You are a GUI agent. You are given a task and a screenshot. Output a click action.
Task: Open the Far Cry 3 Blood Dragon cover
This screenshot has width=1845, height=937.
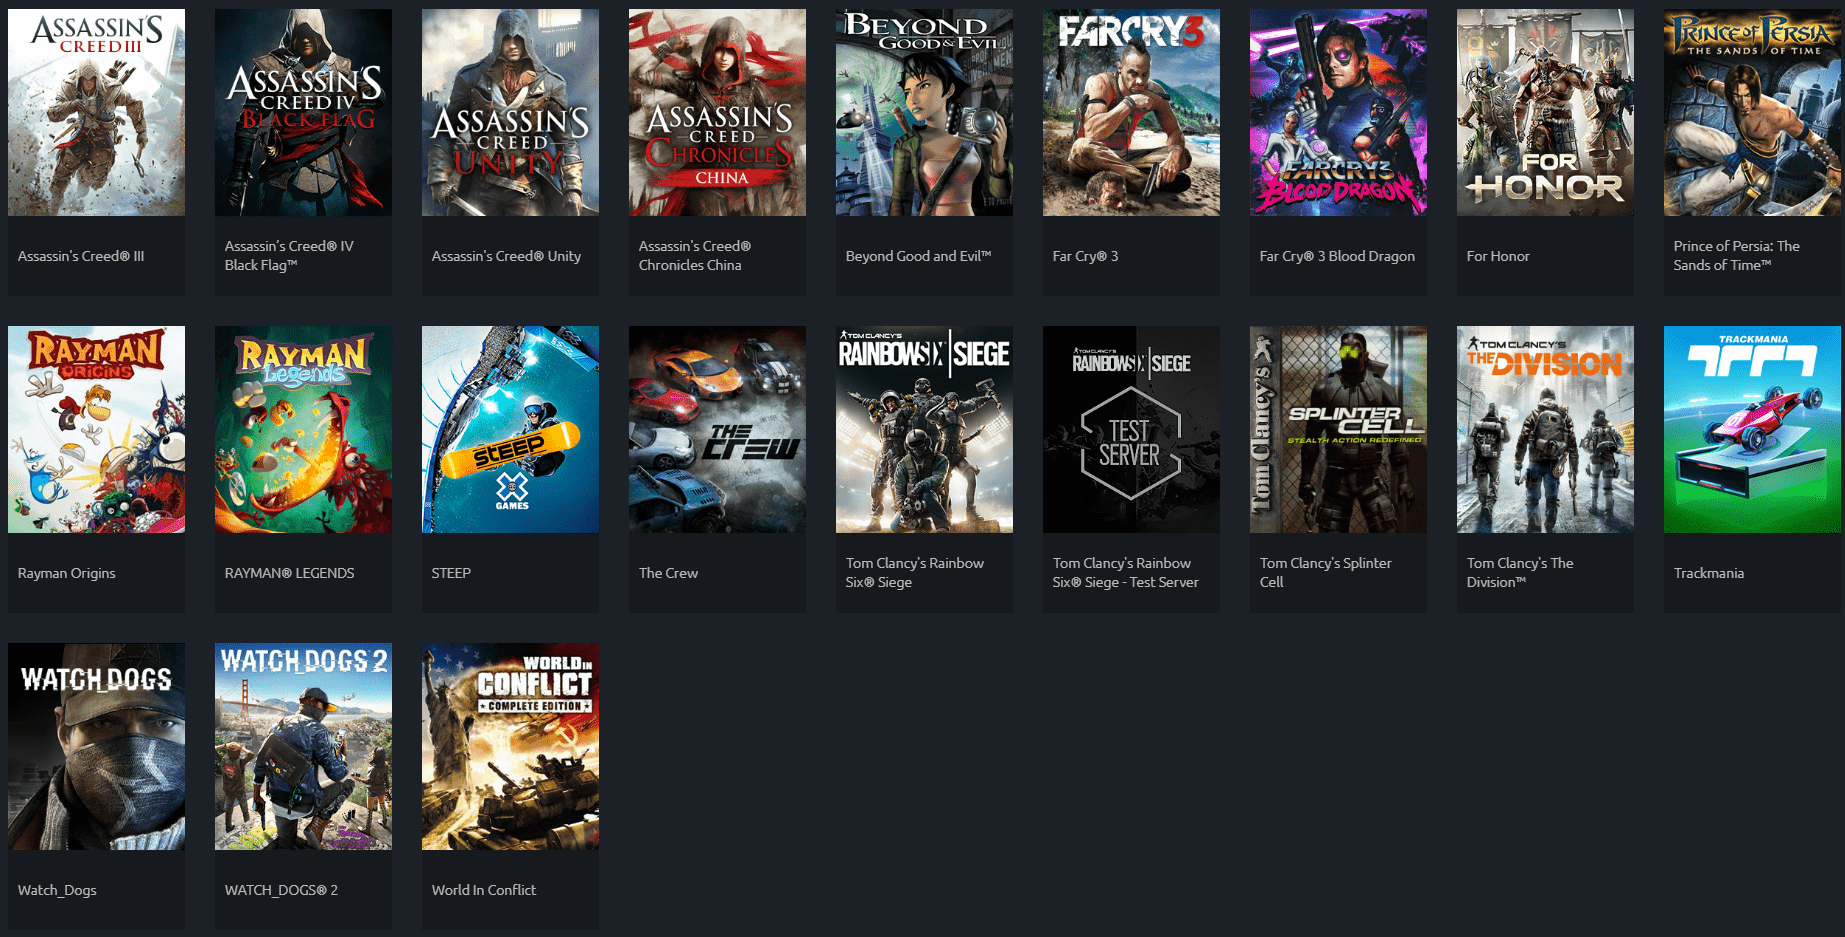1338,112
